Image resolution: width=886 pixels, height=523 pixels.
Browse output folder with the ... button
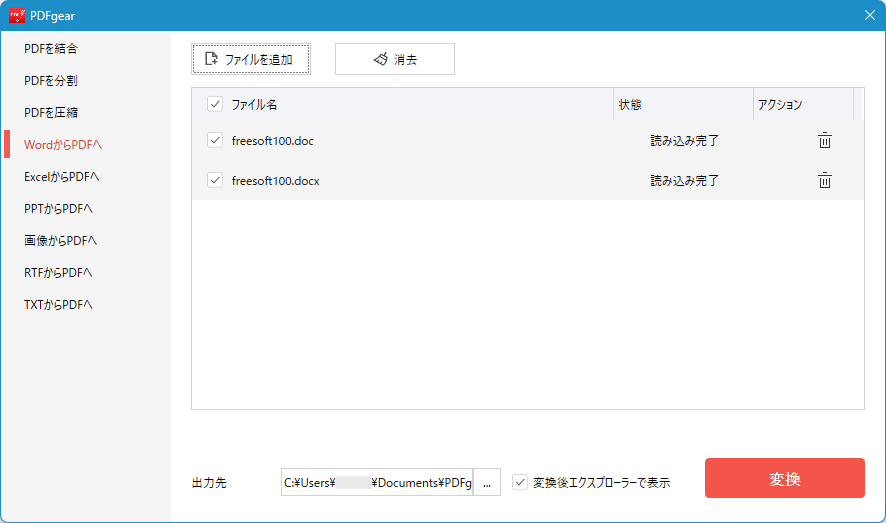[x=487, y=482]
